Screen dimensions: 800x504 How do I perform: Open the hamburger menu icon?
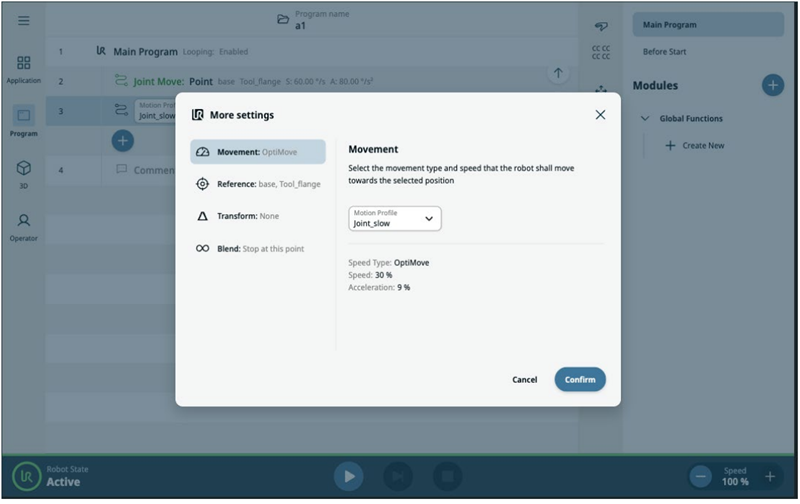coord(23,20)
